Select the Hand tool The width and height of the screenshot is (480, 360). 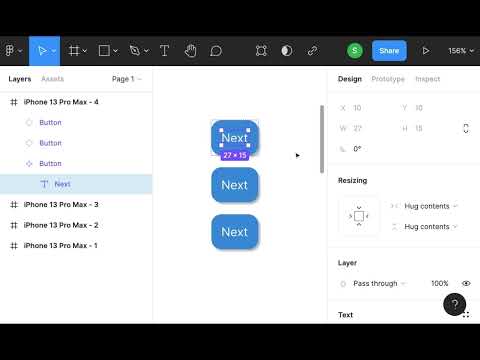coord(190,51)
